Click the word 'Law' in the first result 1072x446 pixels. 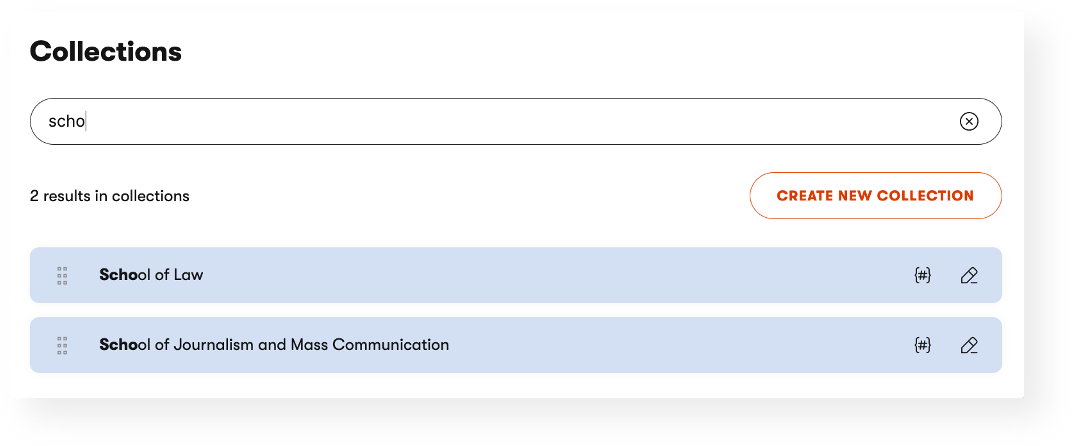click(188, 275)
